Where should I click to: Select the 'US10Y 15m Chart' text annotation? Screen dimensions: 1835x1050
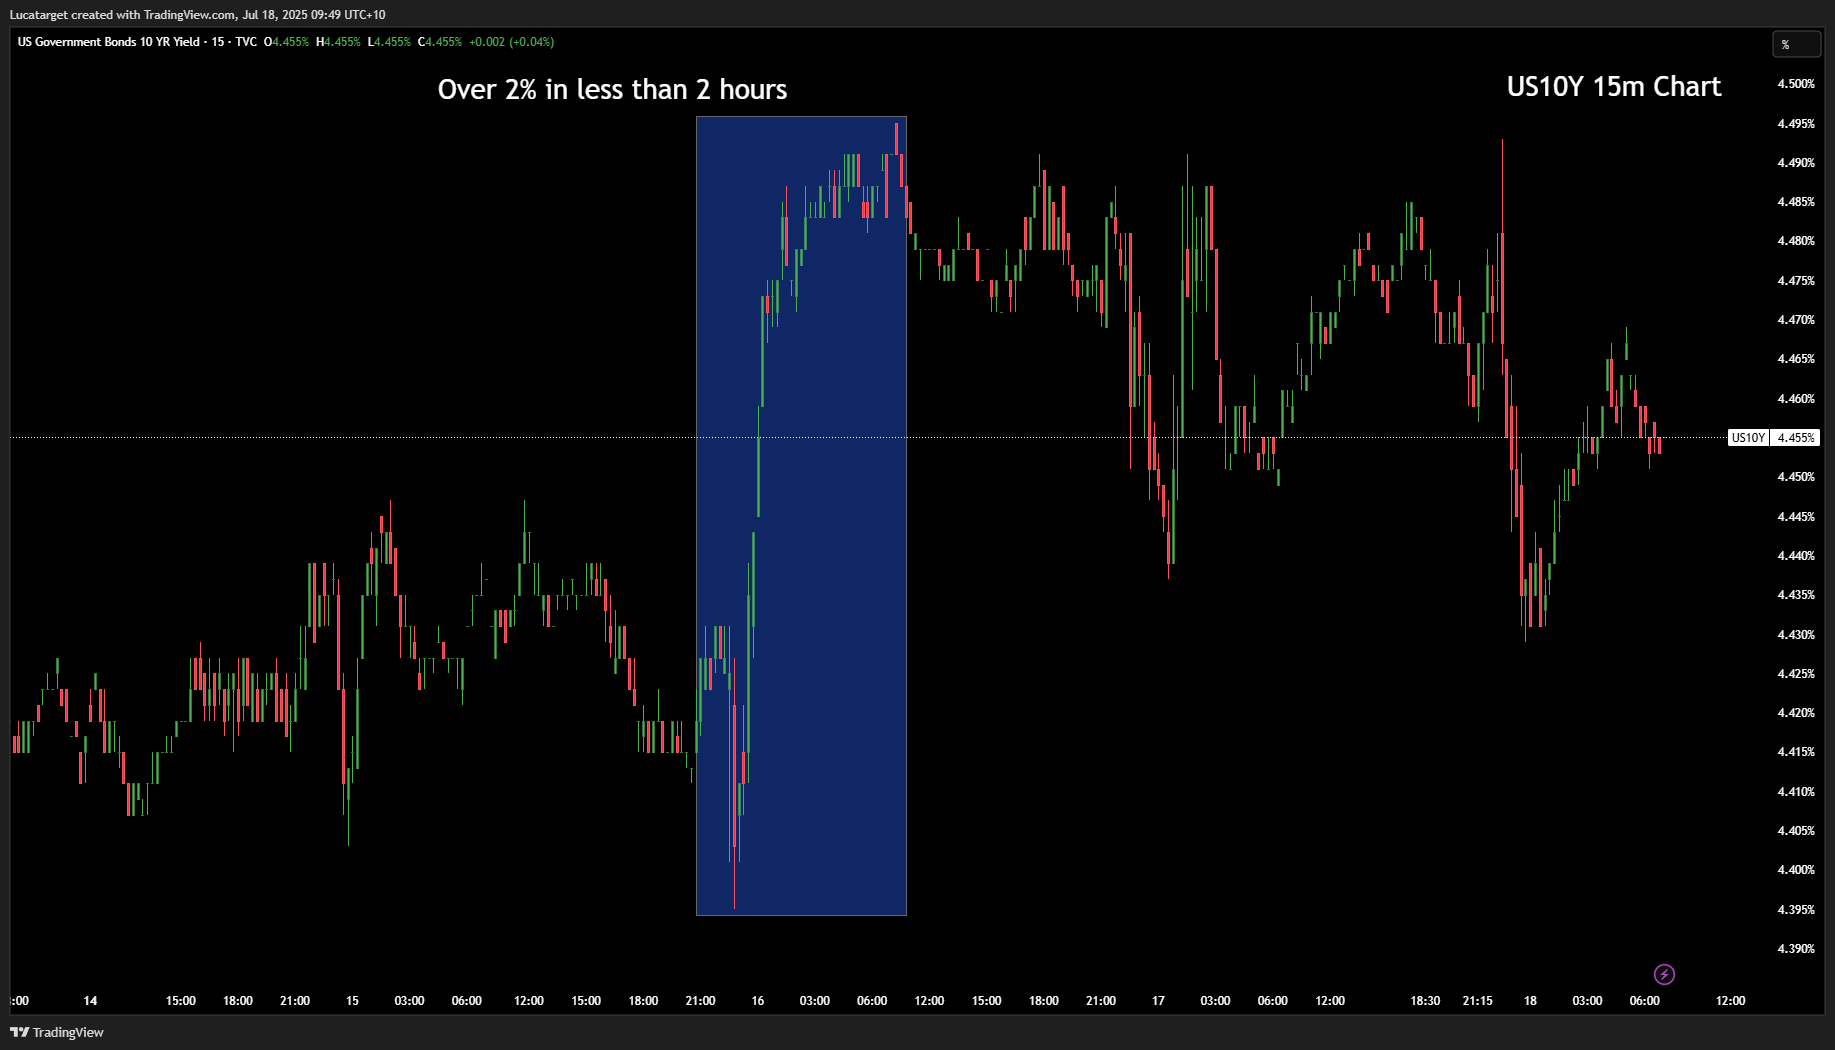[x=1613, y=87]
